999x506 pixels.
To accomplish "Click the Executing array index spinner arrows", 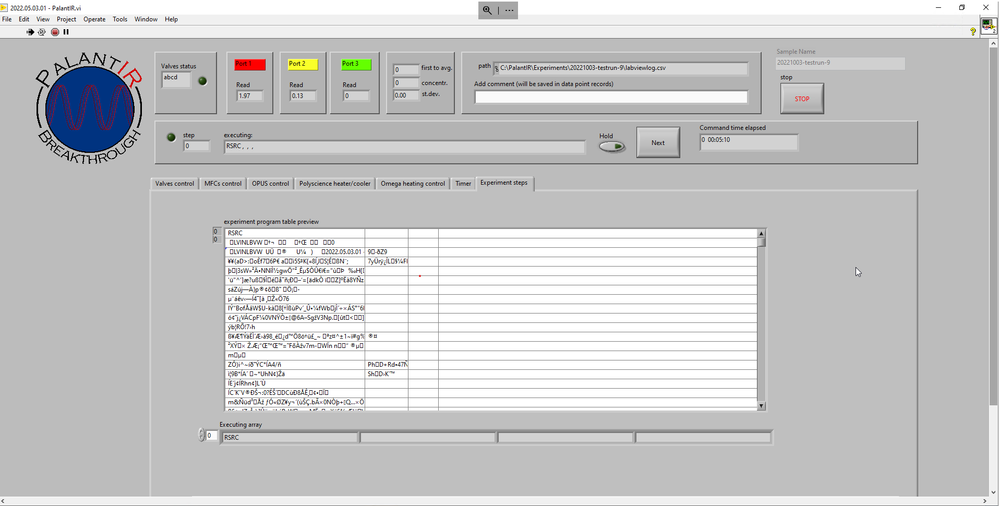I will [202, 435].
